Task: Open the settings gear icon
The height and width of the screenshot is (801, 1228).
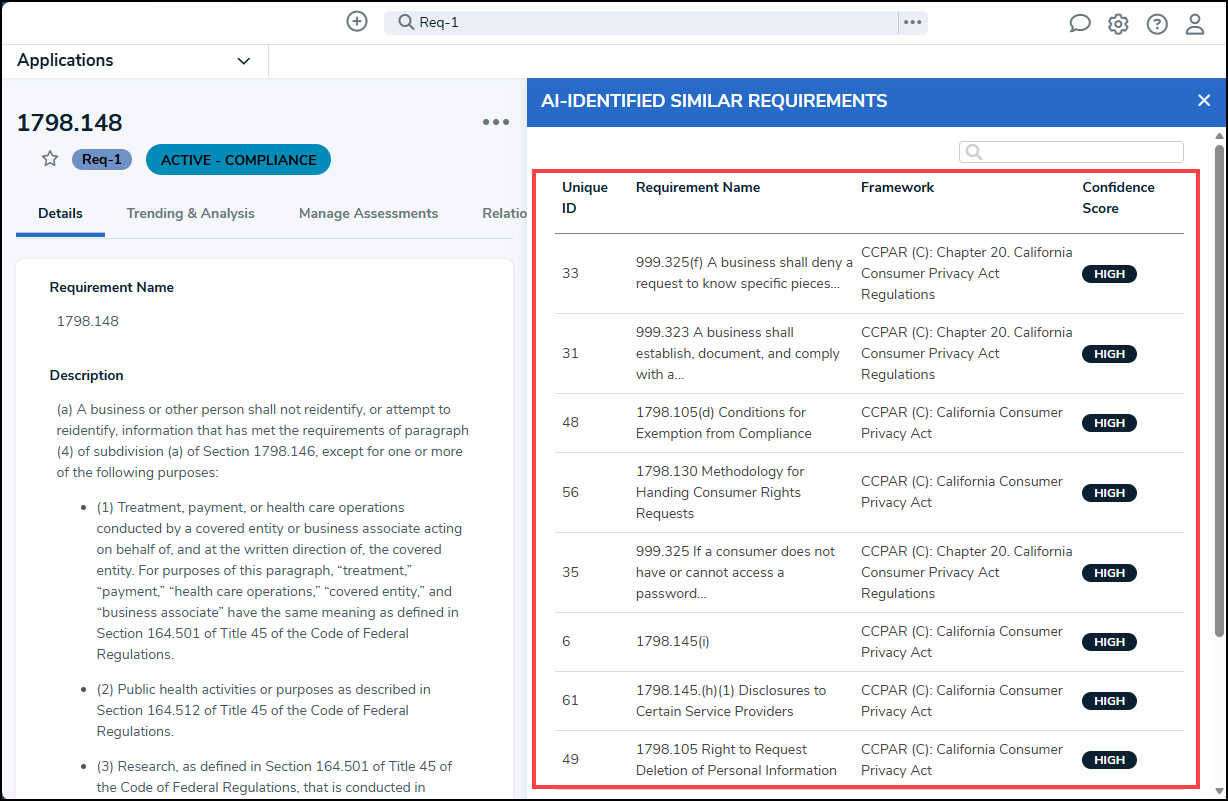Action: 1118,24
